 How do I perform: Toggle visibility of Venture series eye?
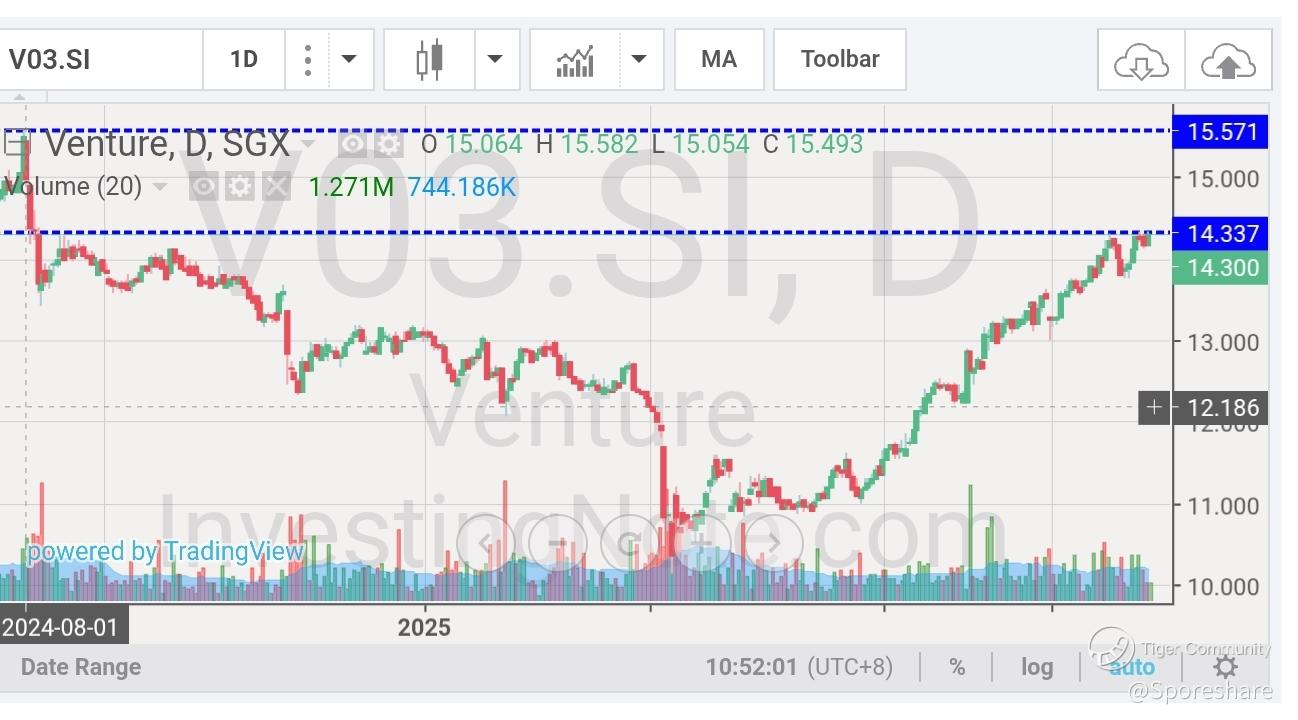pyautogui.click(x=352, y=144)
